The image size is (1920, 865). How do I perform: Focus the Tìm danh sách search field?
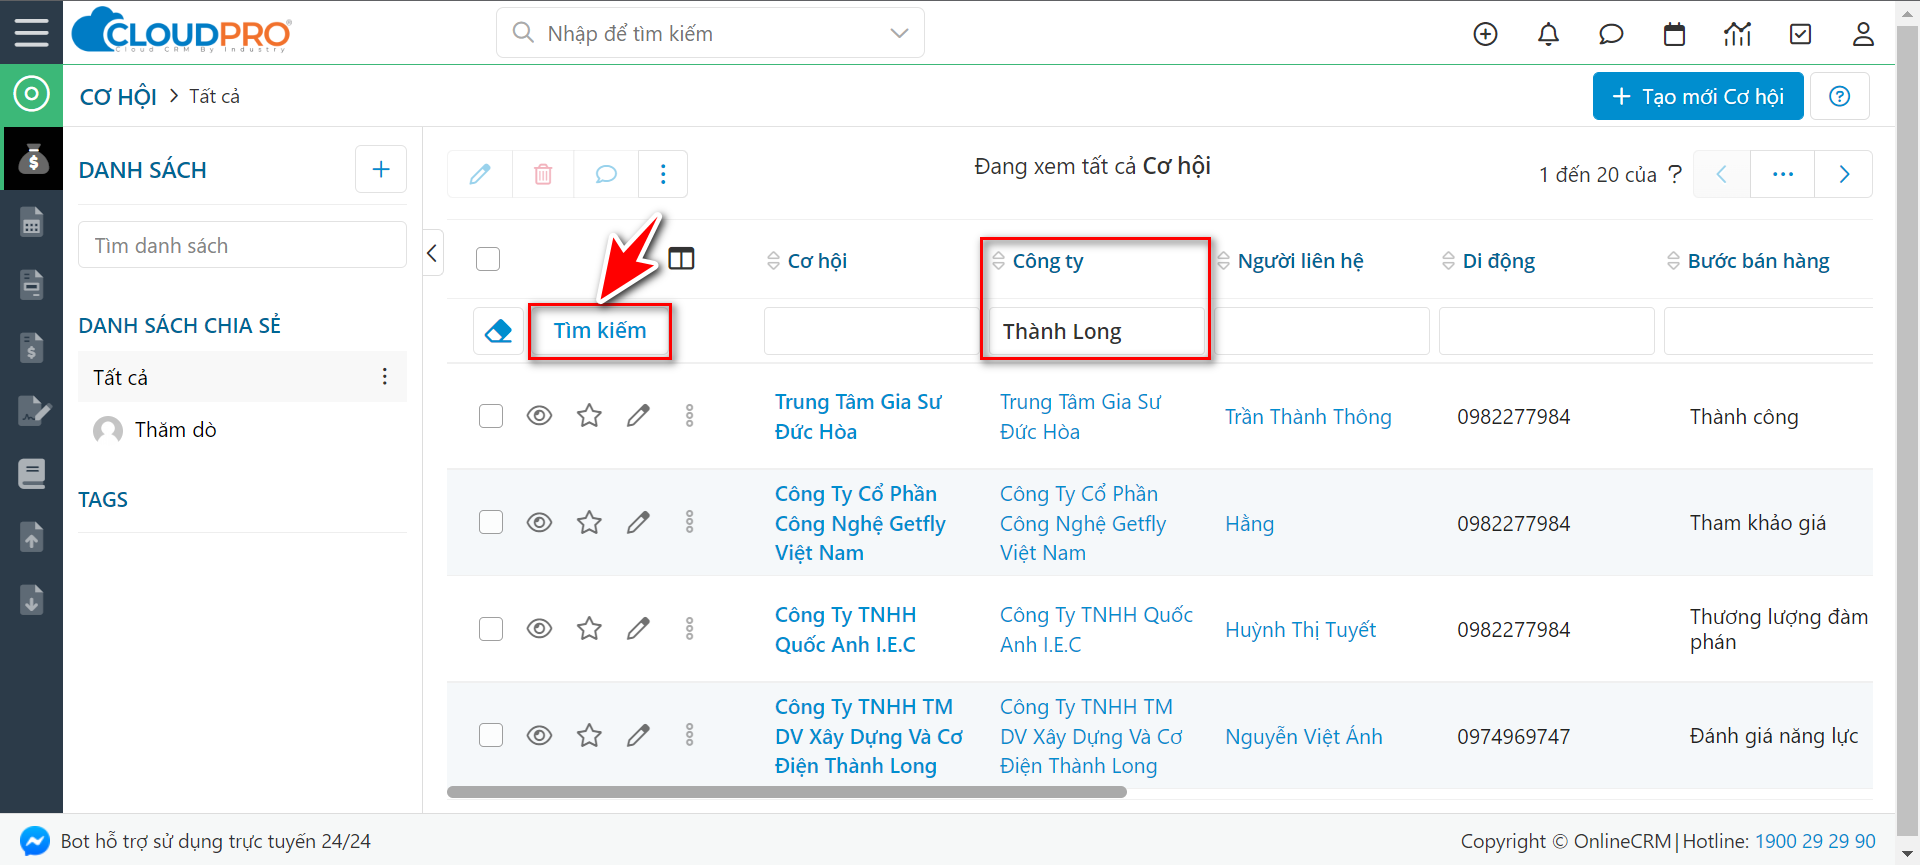pyautogui.click(x=242, y=245)
